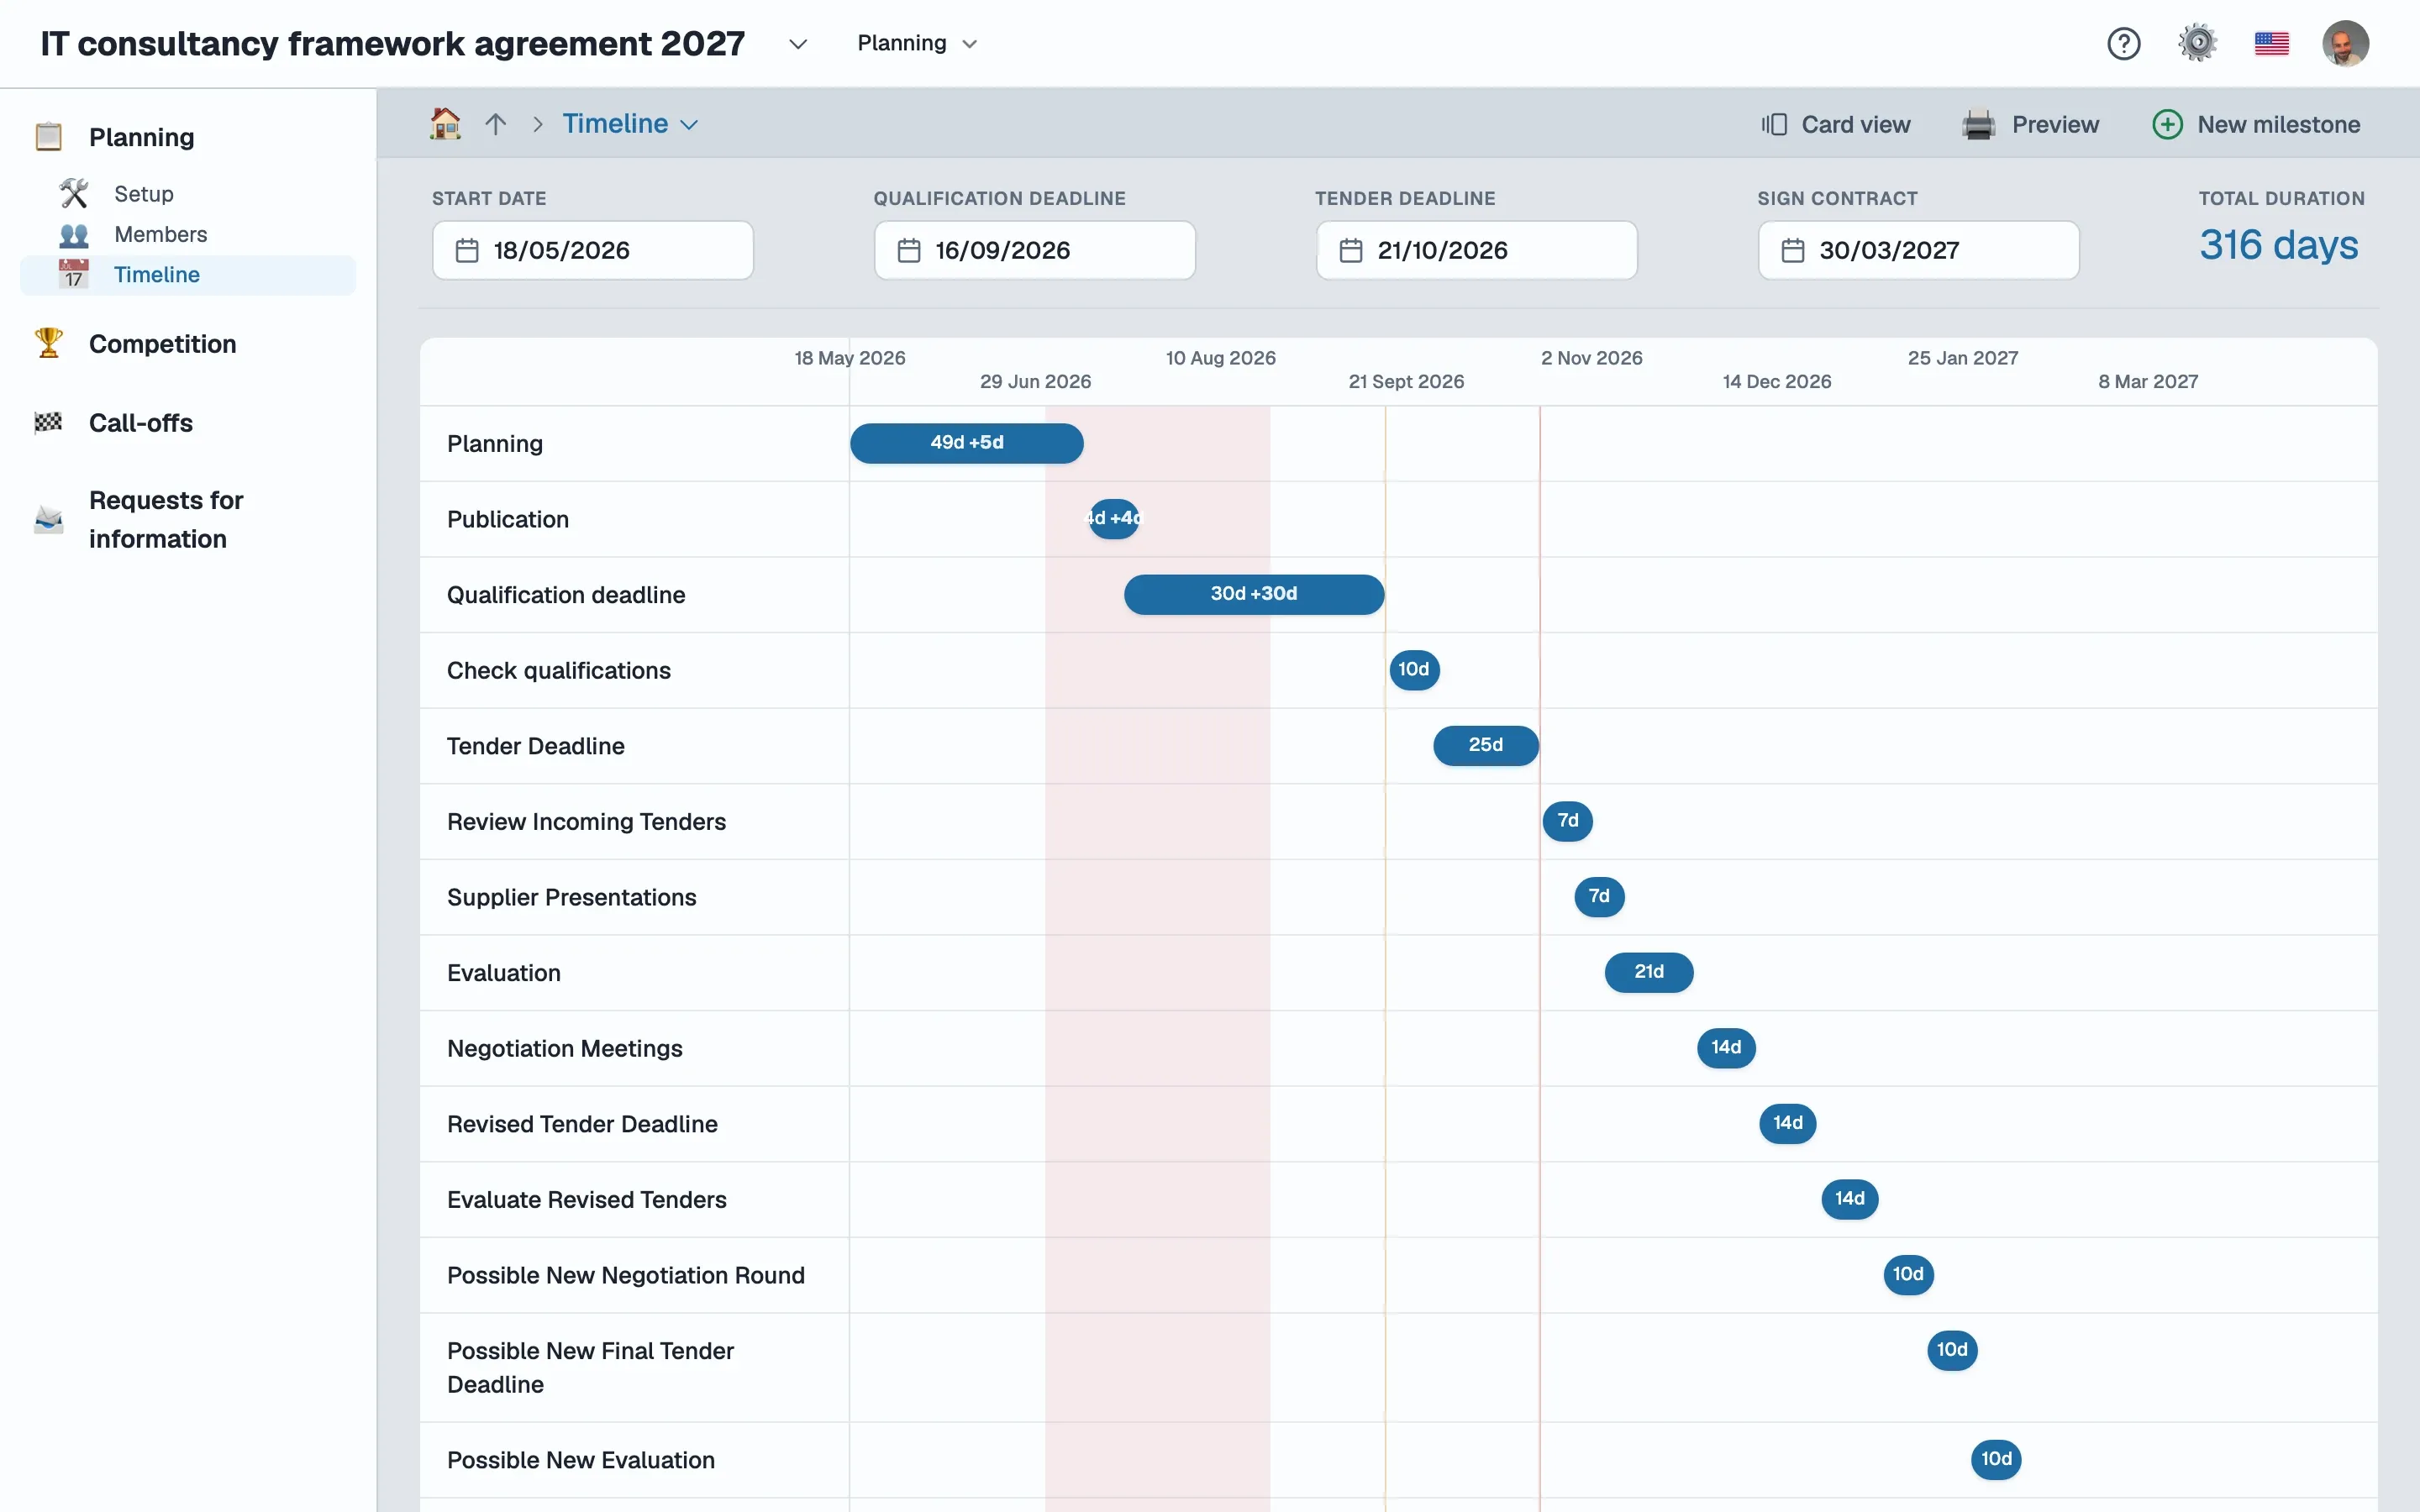Viewport: 2420px width, 1512px height.
Task: Navigate up with the up arrow icon
Action: [495, 124]
